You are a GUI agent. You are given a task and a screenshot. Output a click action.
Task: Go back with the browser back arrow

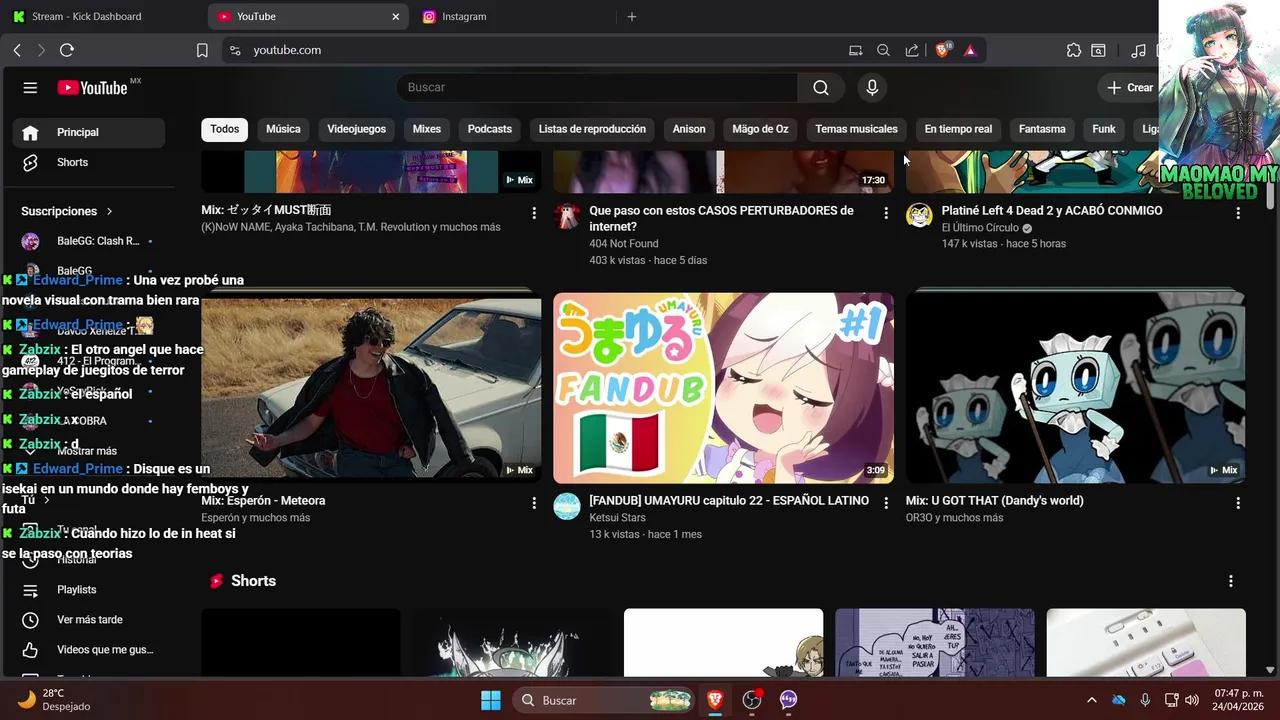coord(17,50)
